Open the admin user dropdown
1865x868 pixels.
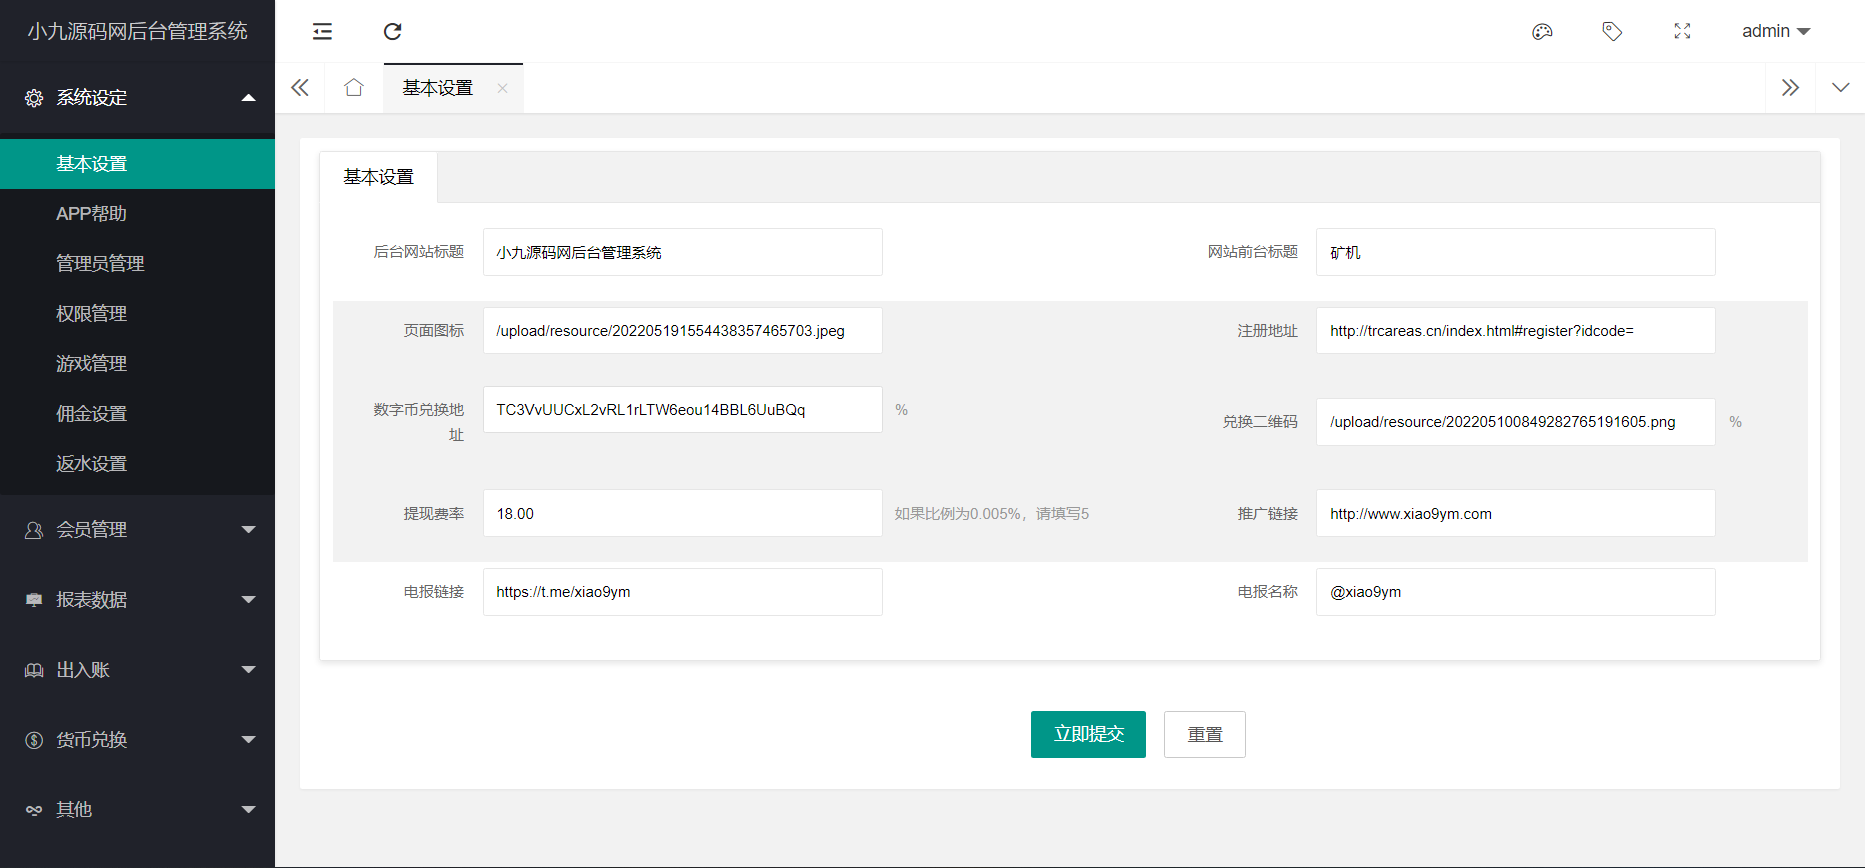(1776, 31)
